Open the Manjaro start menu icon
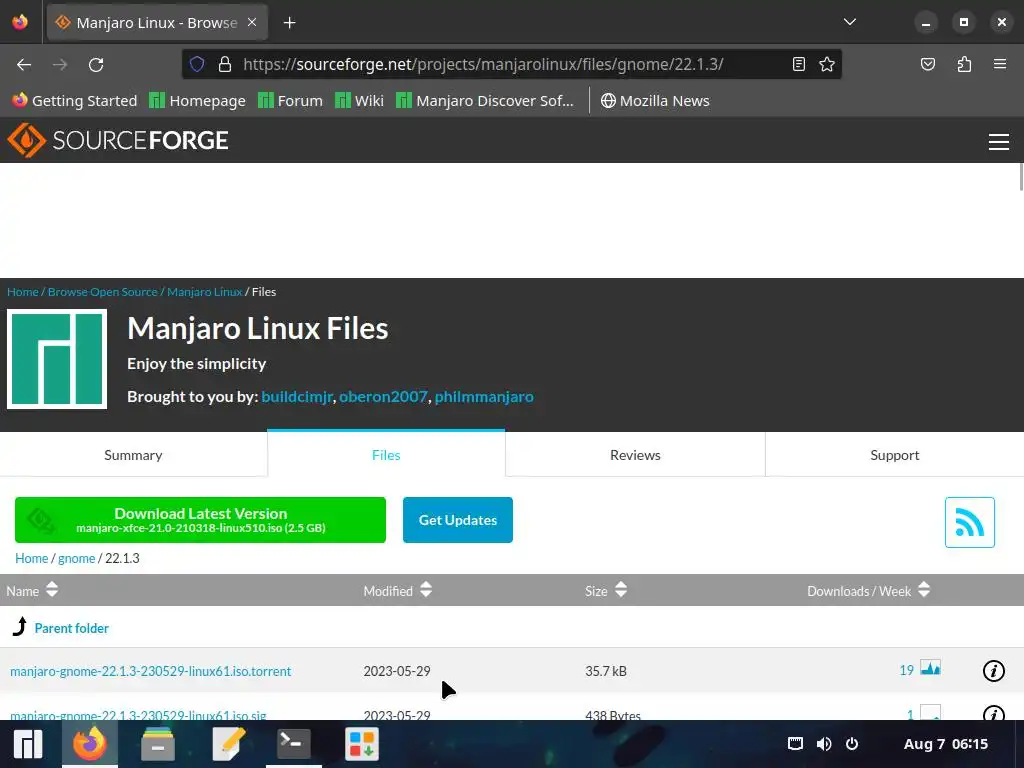1024x768 pixels. pyautogui.click(x=28, y=744)
